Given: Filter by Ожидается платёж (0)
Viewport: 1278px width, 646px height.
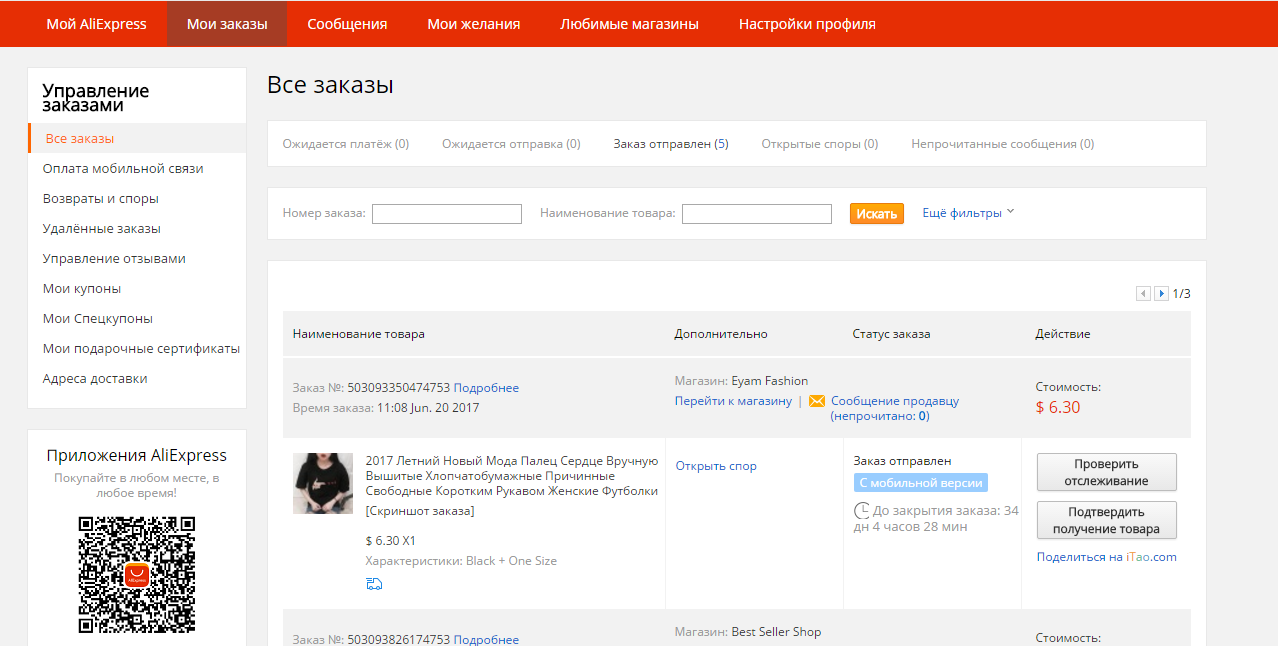Looking at the screenshot, I should click(x=346, y=144).
